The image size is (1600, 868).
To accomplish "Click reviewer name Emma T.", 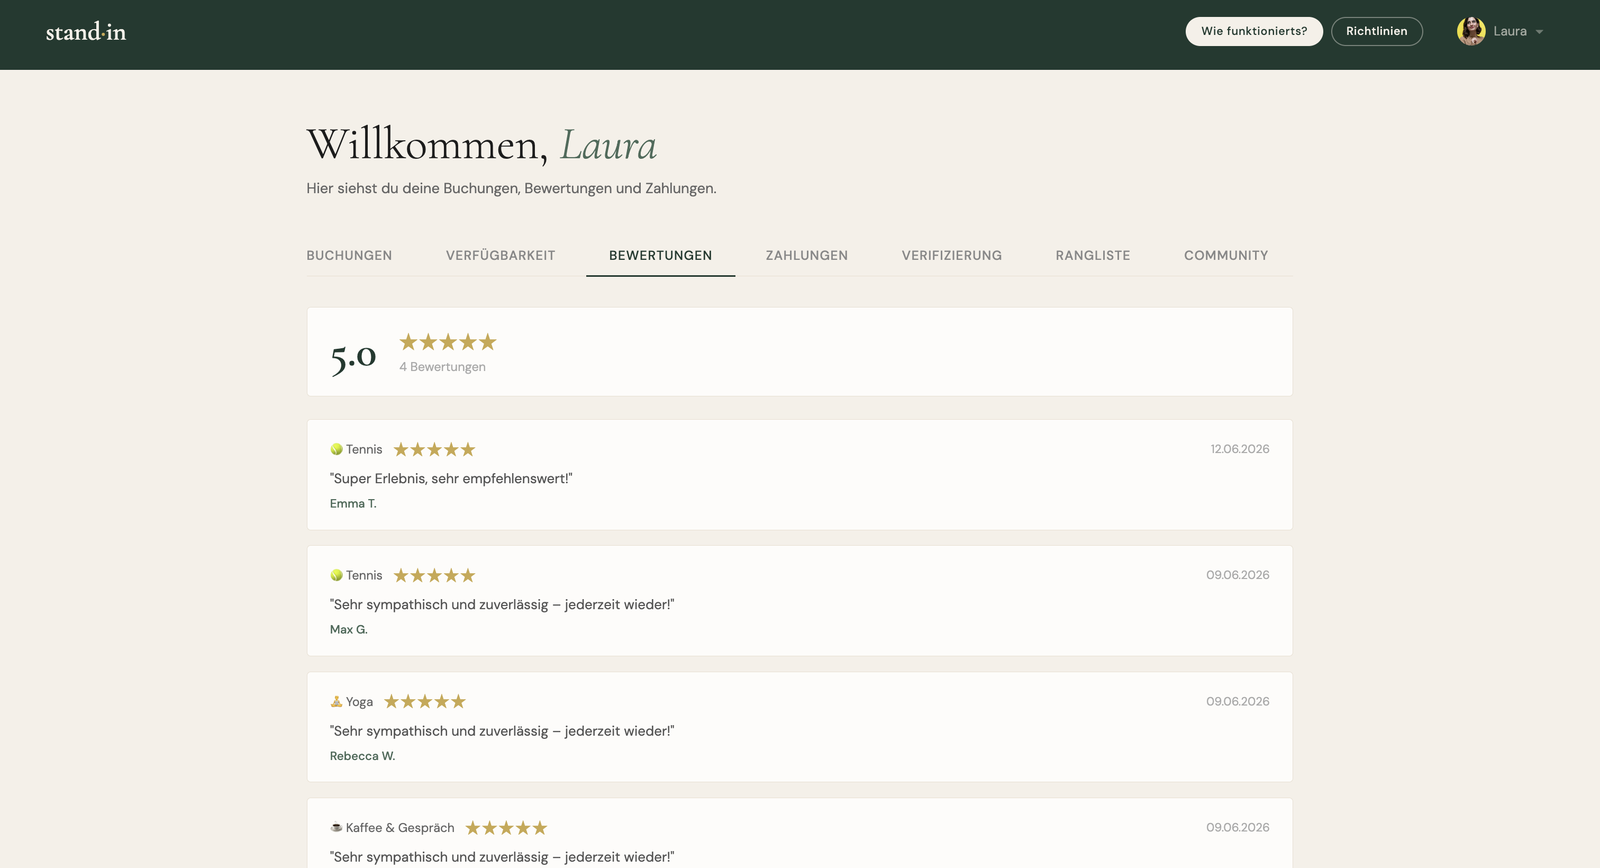I will 353,504.
